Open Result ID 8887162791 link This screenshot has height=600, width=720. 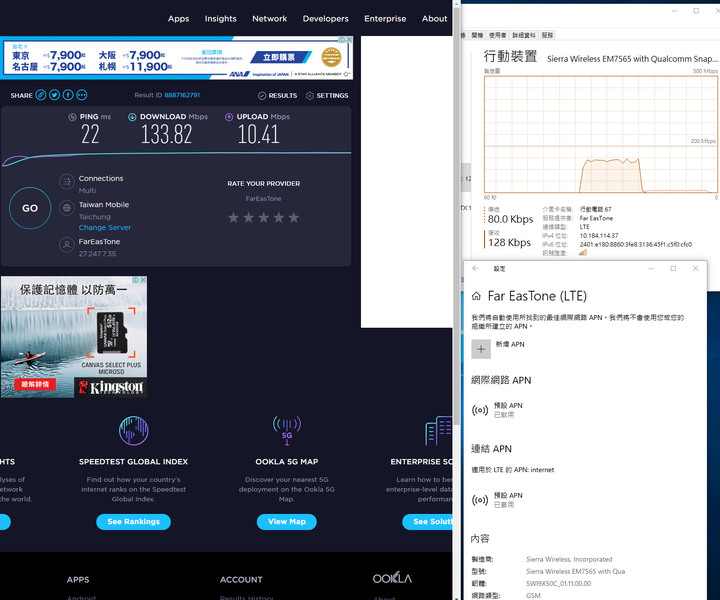[182, 95]
